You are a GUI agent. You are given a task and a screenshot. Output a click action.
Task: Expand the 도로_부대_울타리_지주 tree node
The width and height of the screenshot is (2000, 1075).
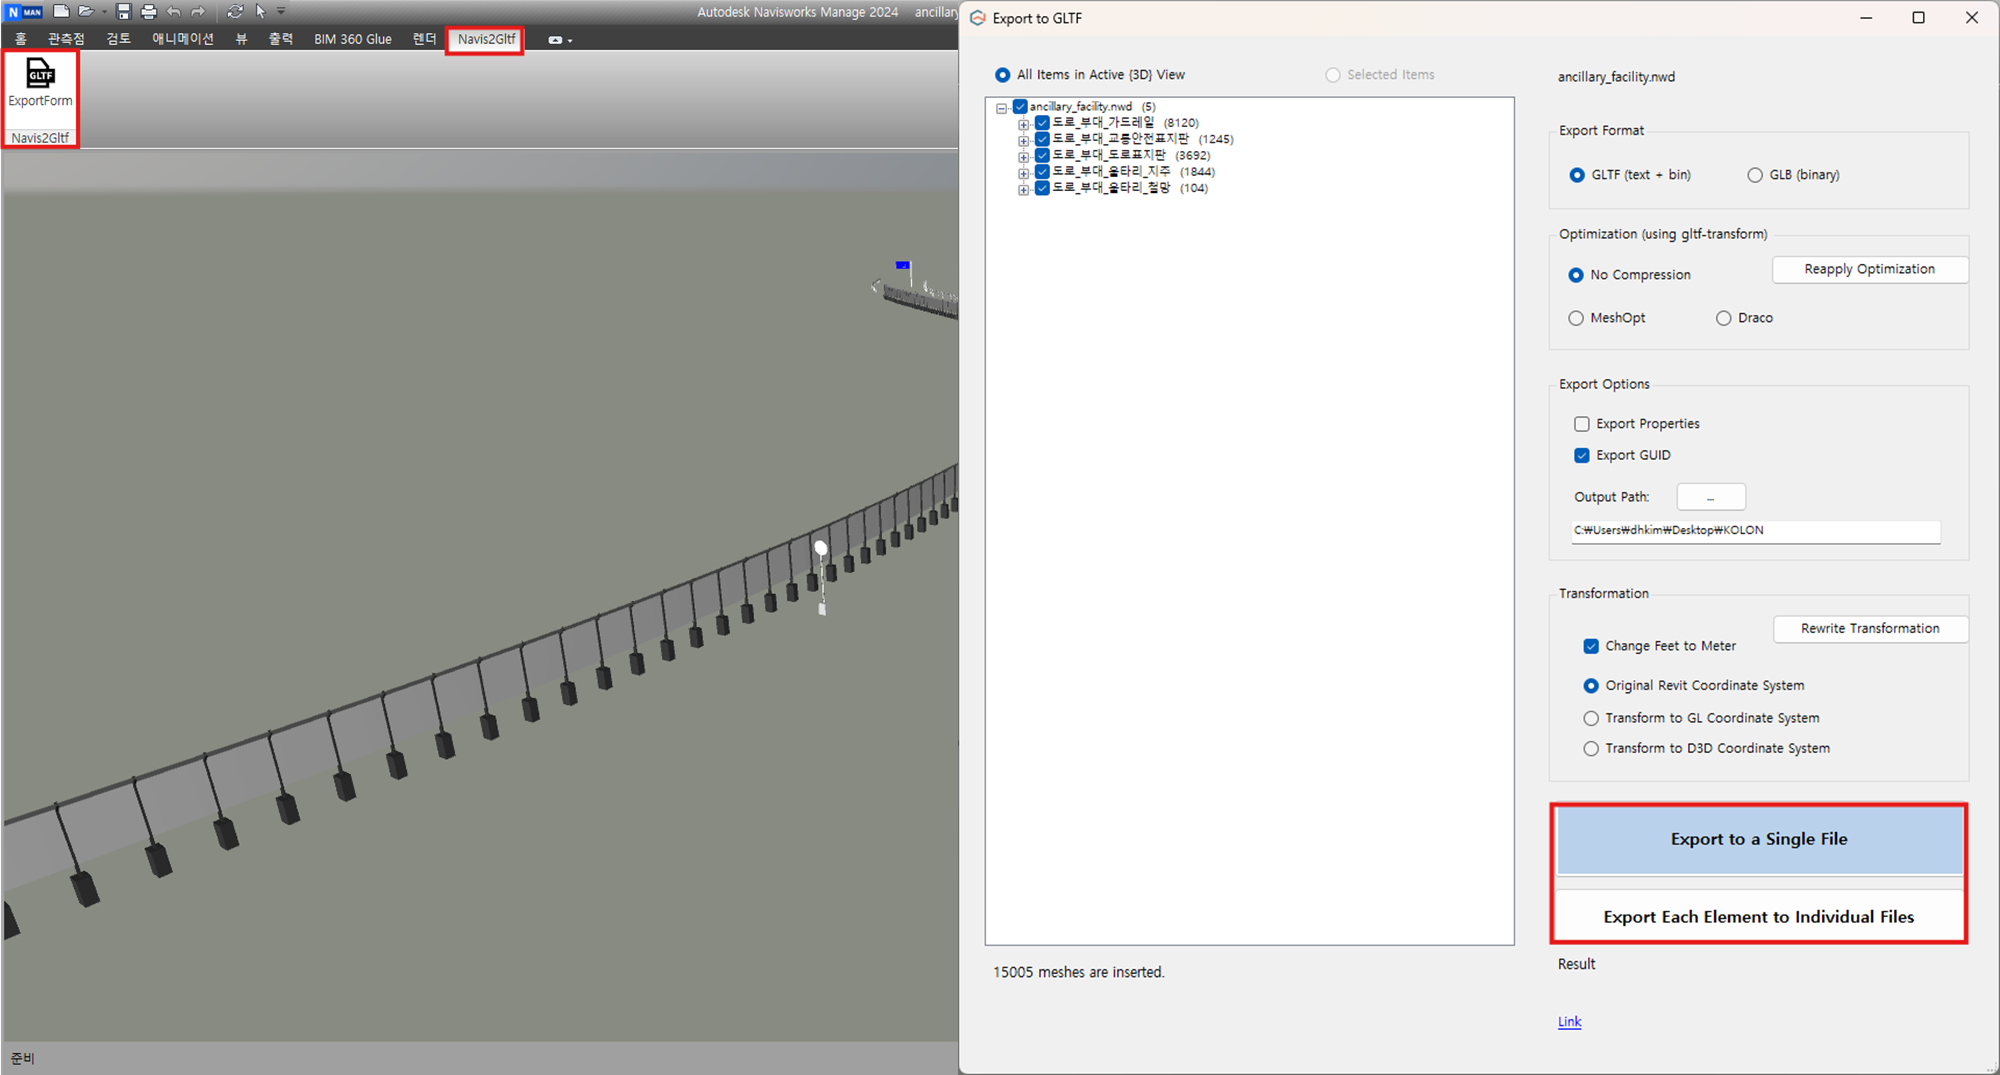pos(1023,173)
